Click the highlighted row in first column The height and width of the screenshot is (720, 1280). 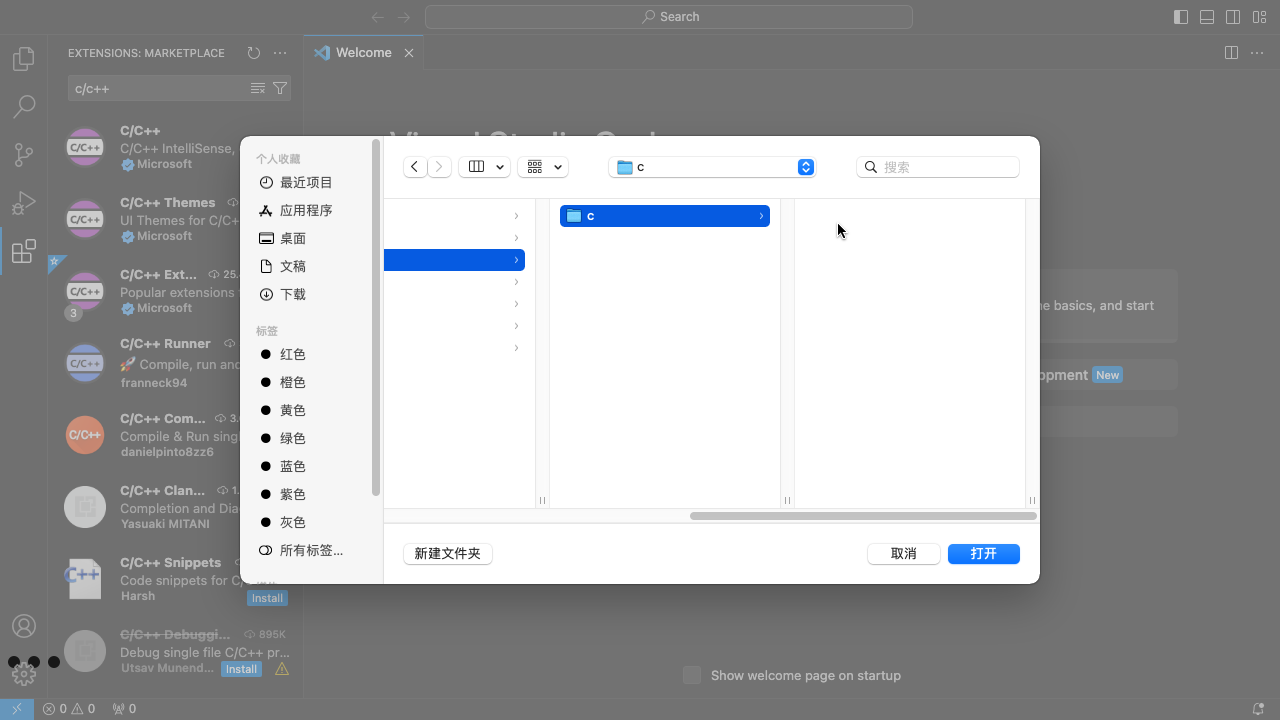(x=454, y=260)
